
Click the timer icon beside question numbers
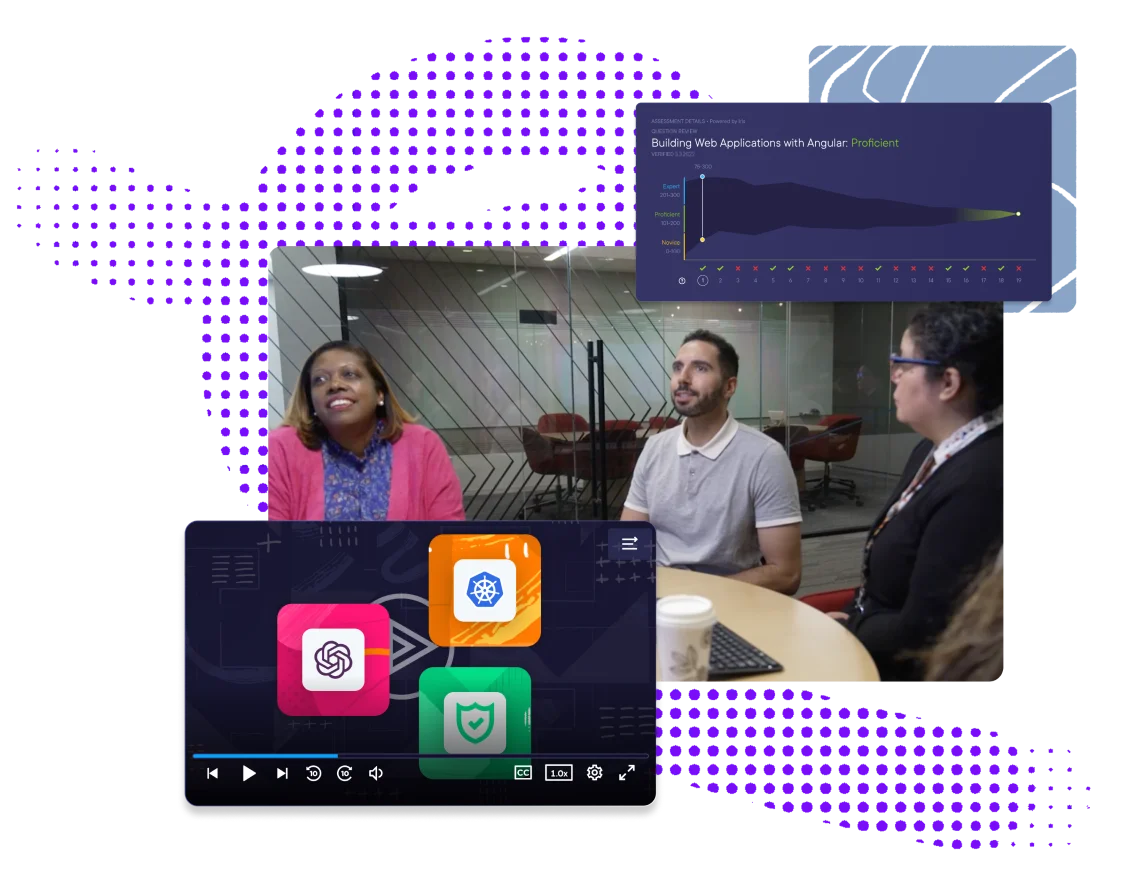(x=682, y=281)
